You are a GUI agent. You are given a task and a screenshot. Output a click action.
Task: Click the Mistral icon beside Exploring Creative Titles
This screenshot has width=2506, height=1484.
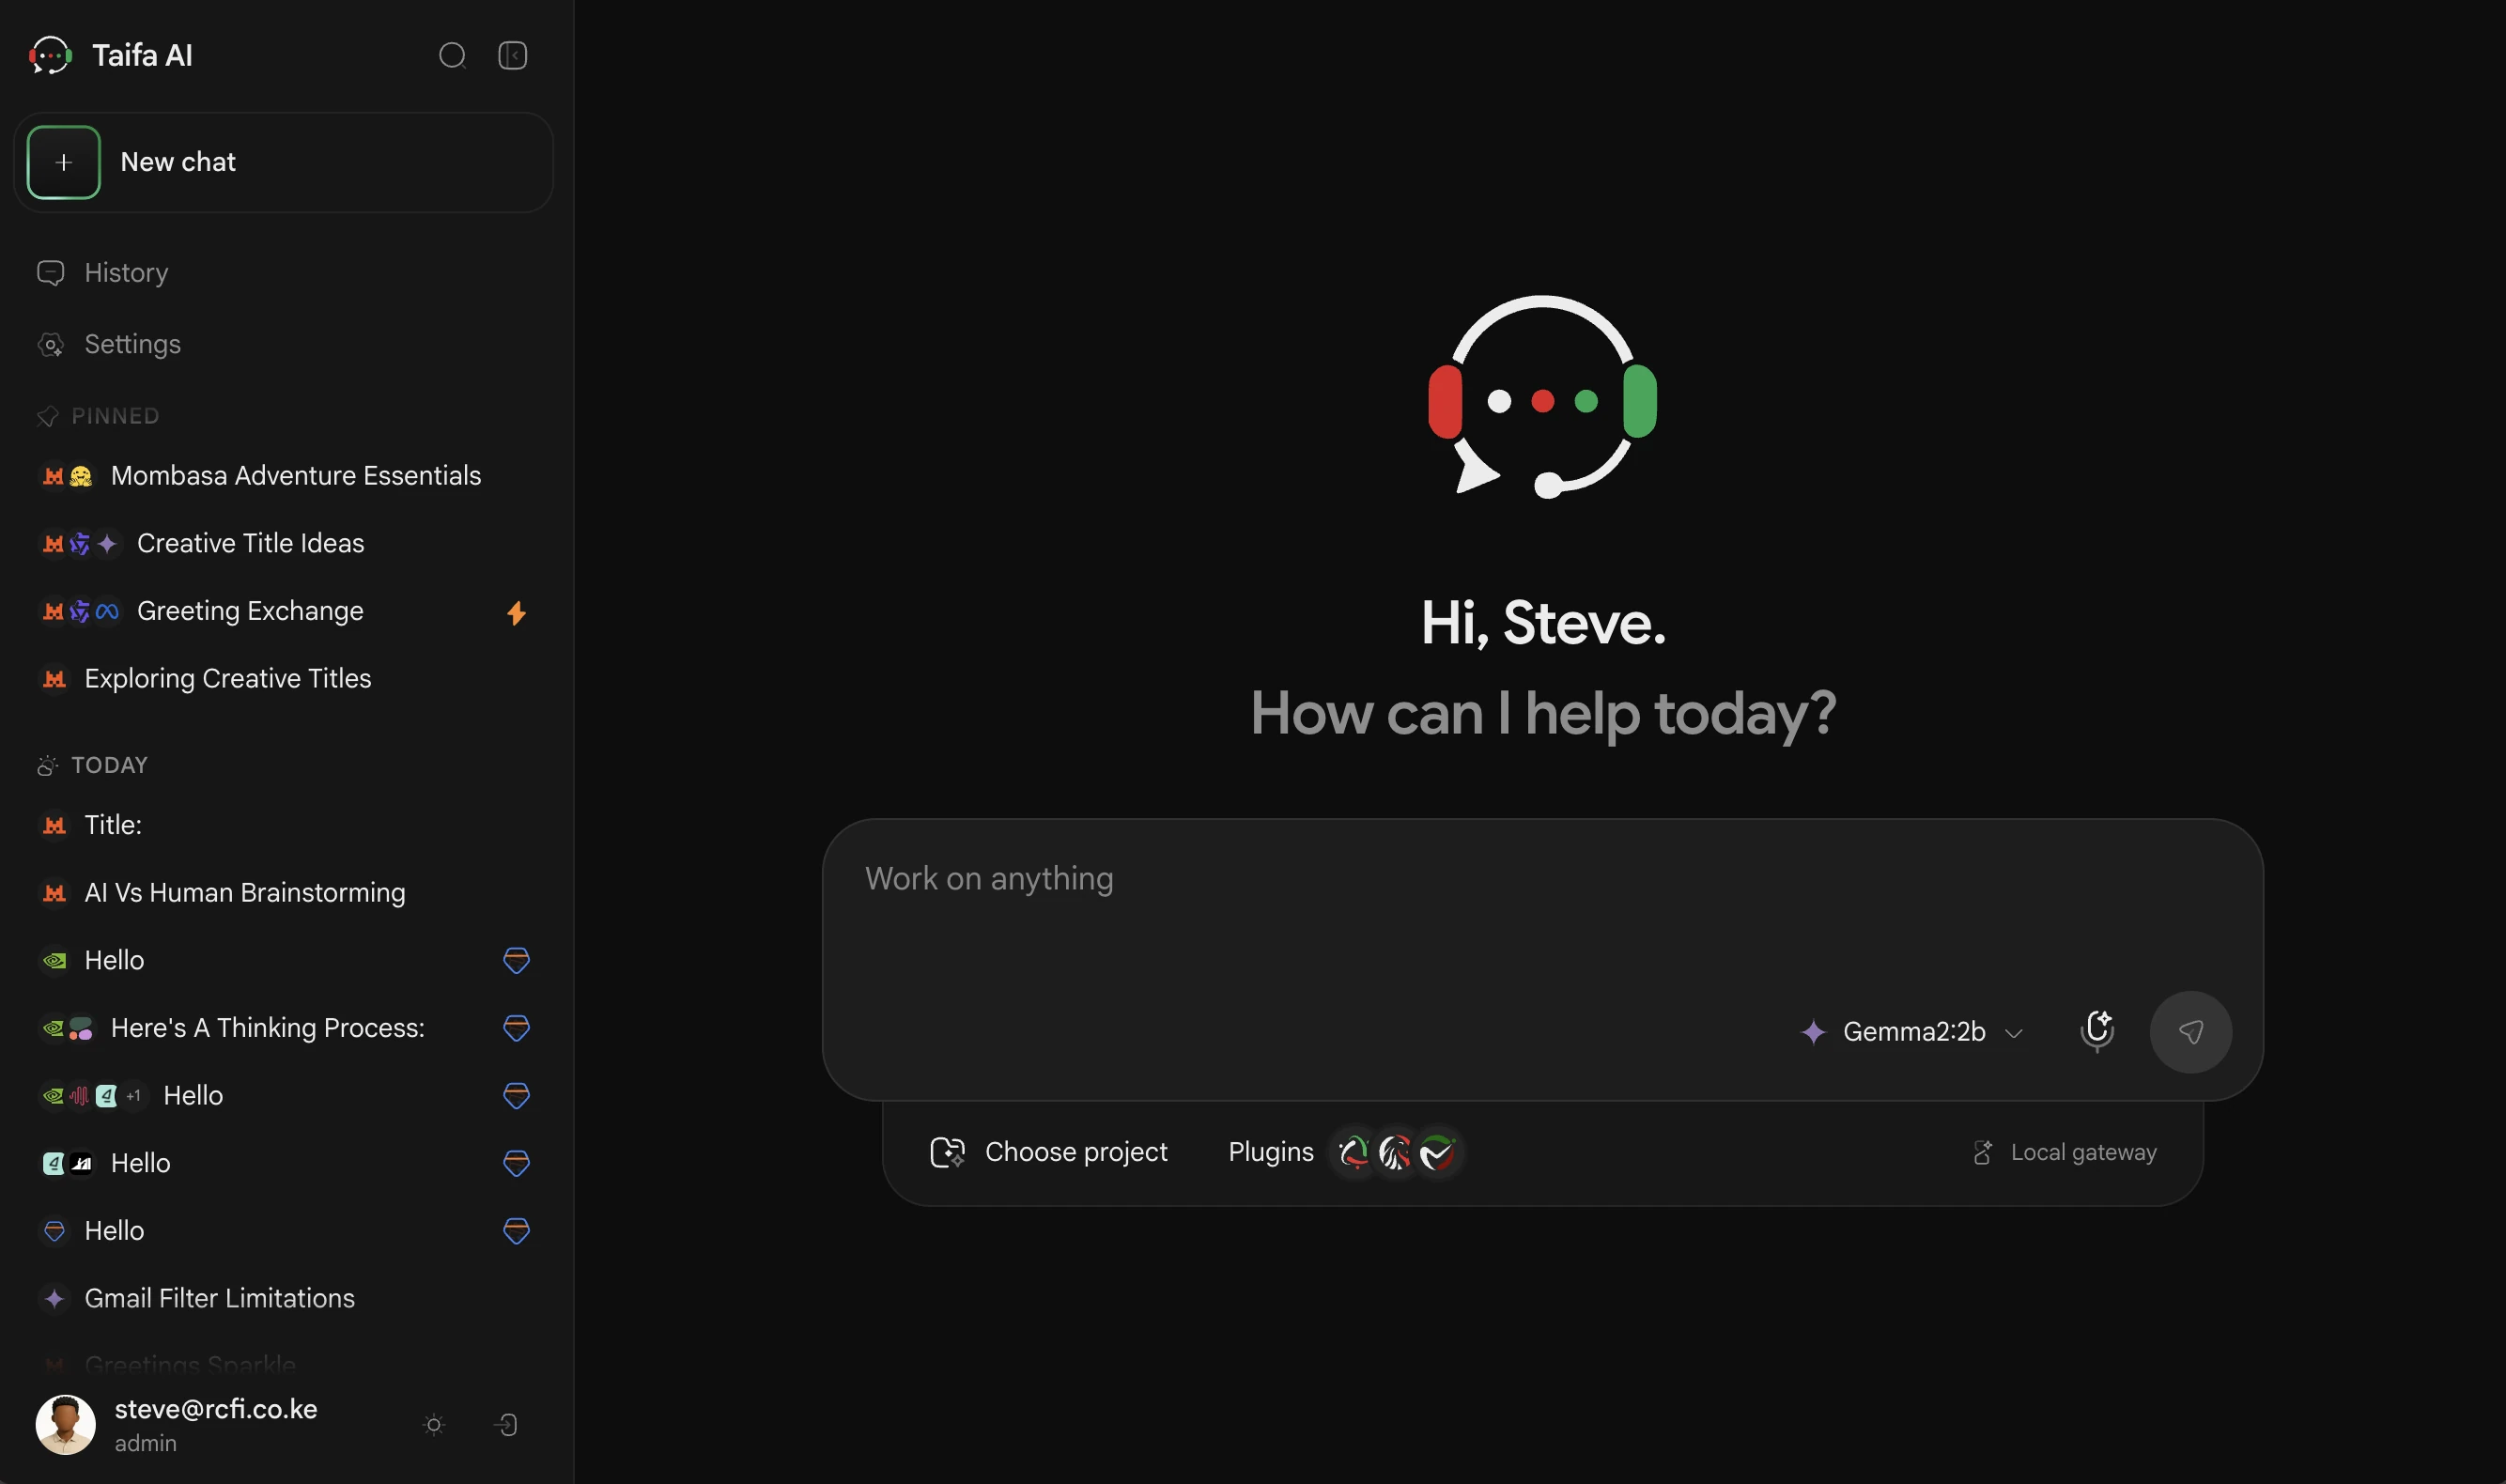(54, 679)
